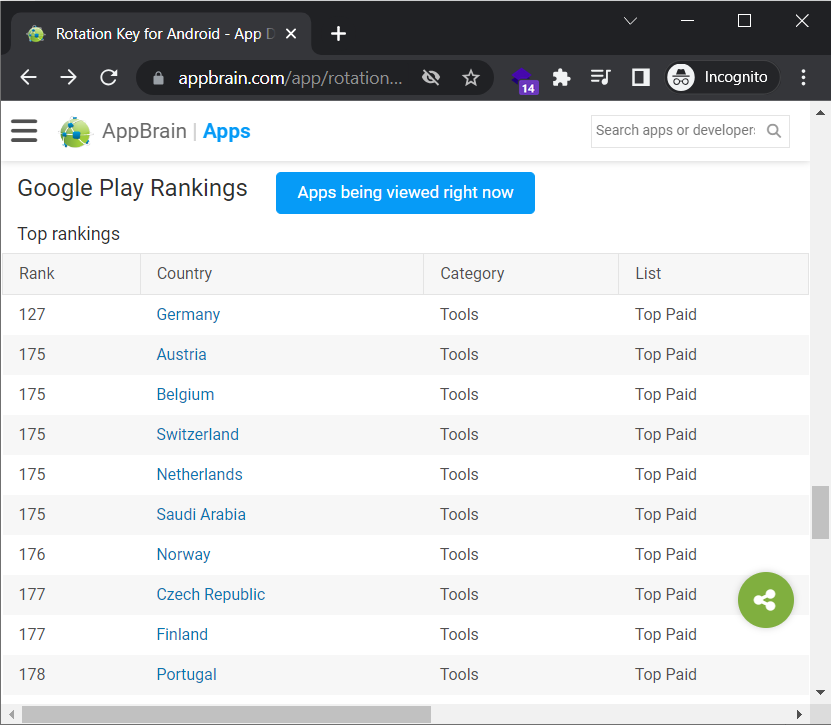Close the Rotation Key tab

coord(291,34)
